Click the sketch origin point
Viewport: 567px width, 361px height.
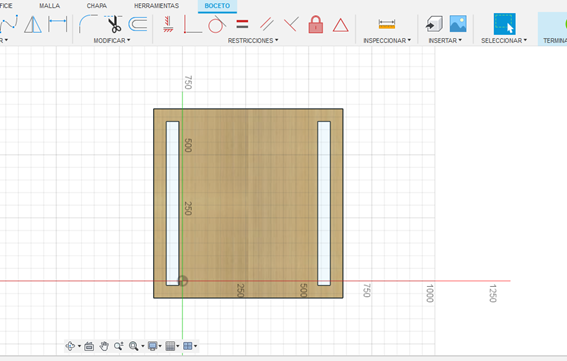[183, 281]
